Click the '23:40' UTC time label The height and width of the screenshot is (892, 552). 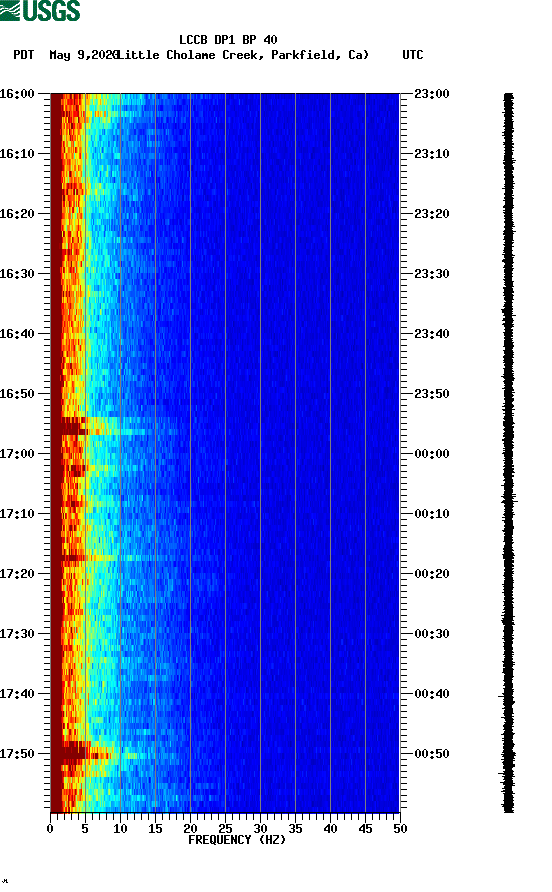[432, 334]
